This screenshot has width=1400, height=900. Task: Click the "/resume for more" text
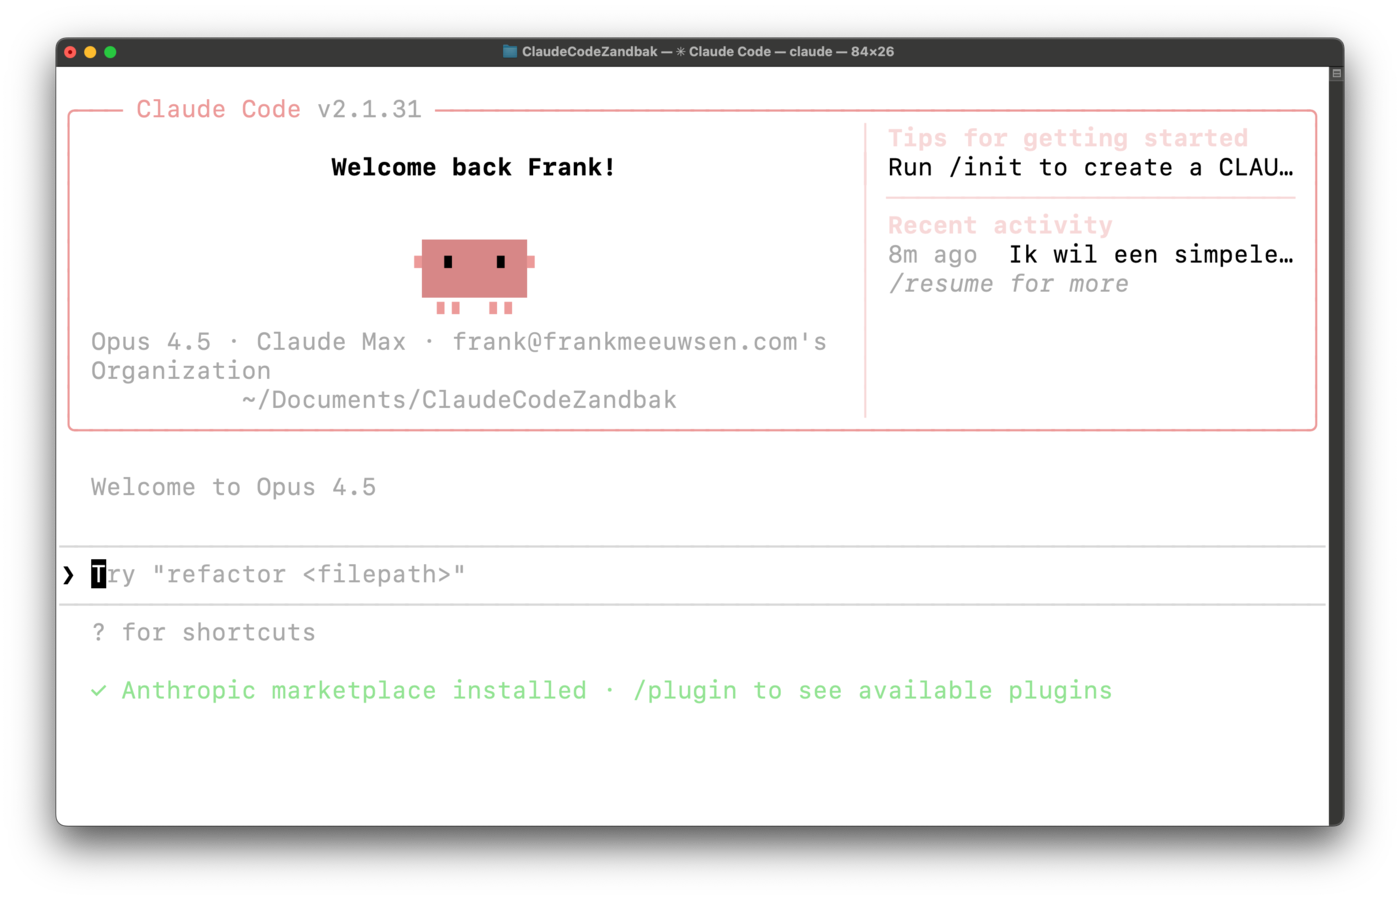click(1008, 285)
